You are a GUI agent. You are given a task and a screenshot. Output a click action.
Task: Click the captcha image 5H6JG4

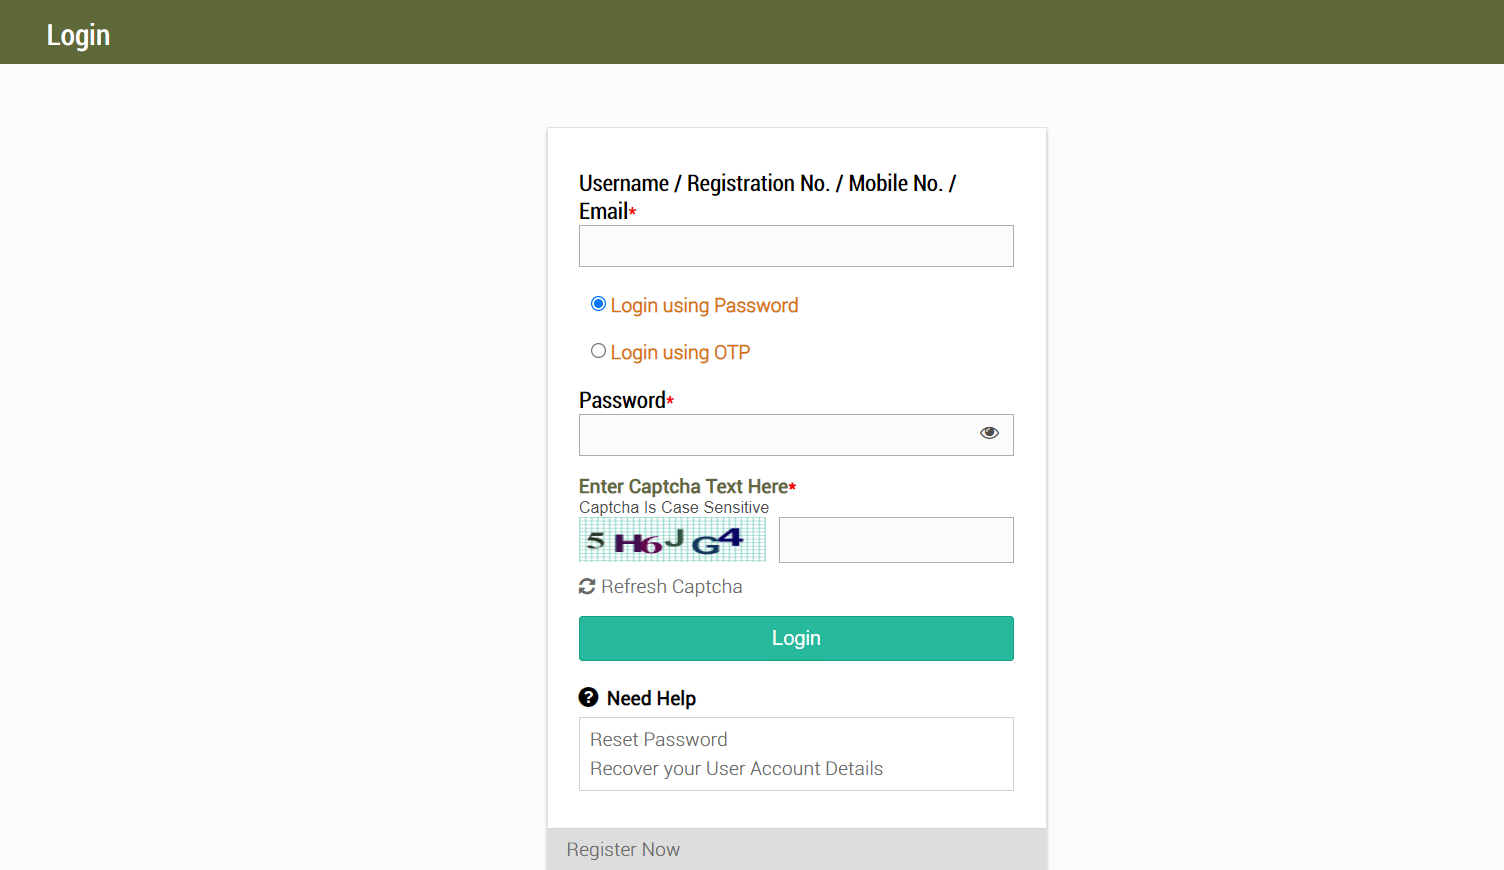[672, 540]
